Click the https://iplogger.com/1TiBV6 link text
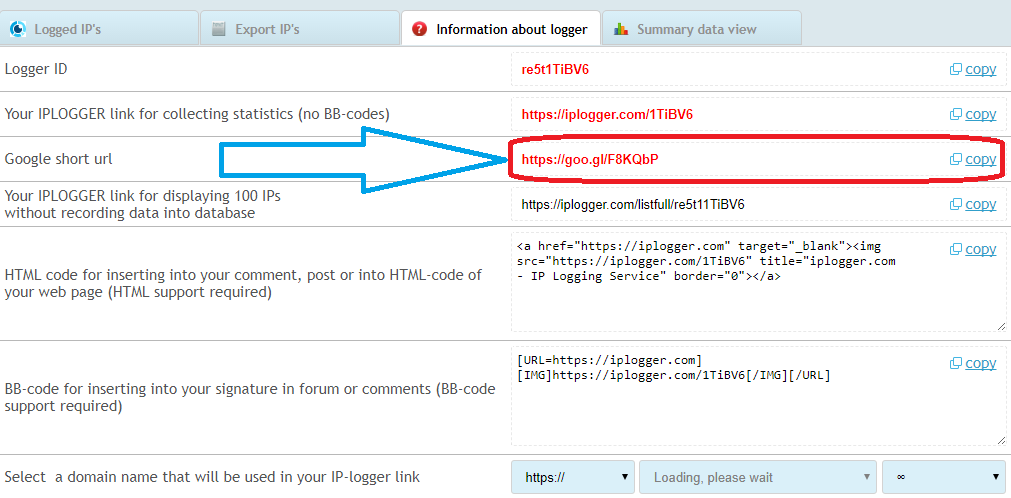 tap(607, 115)
